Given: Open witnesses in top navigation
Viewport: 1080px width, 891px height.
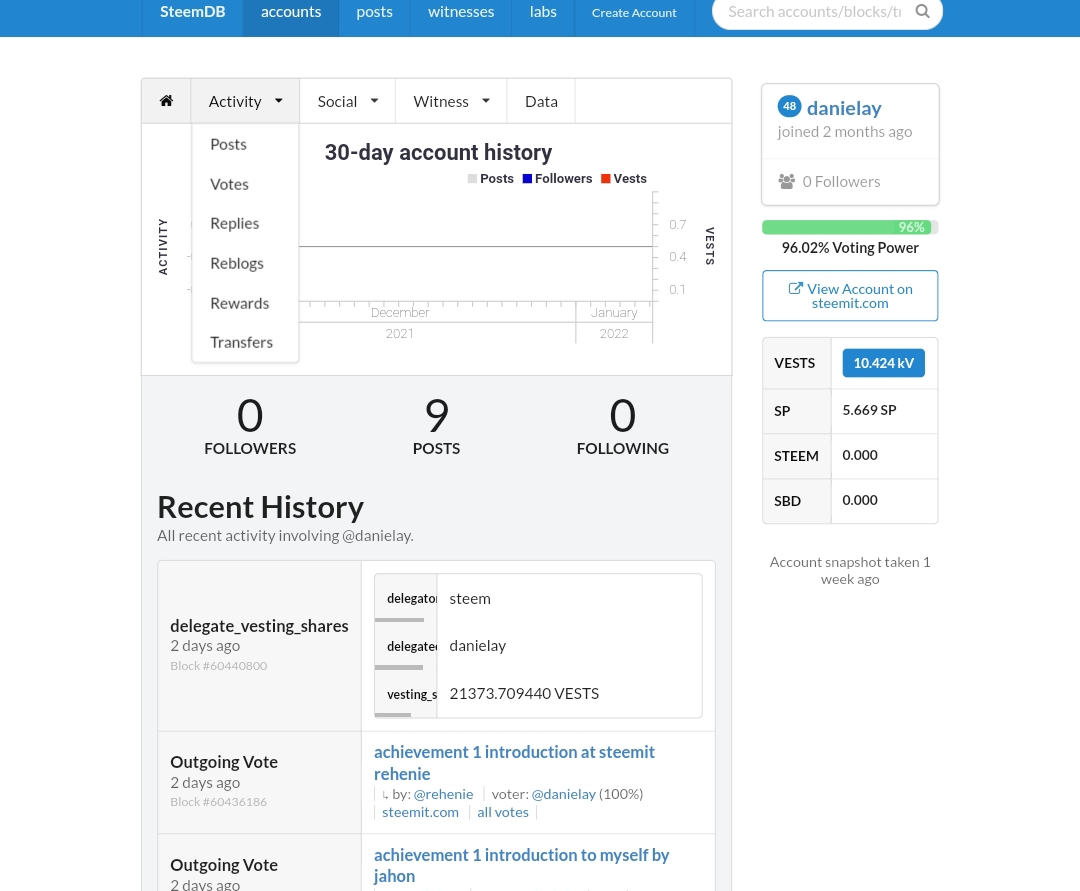Looking at the screenshot, I should [461, 12].
